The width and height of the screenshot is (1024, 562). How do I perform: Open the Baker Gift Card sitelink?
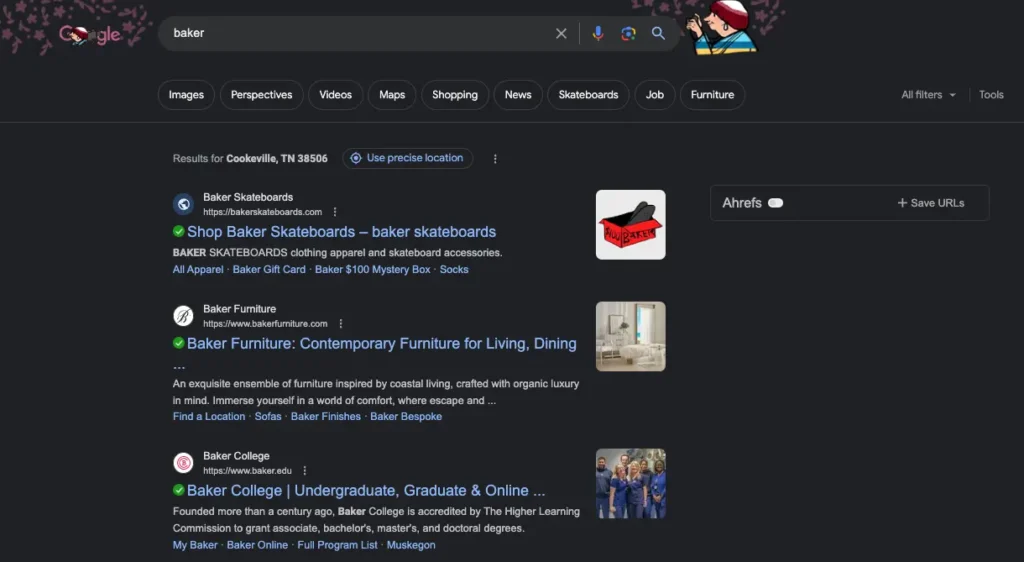(x=269, y=270)
